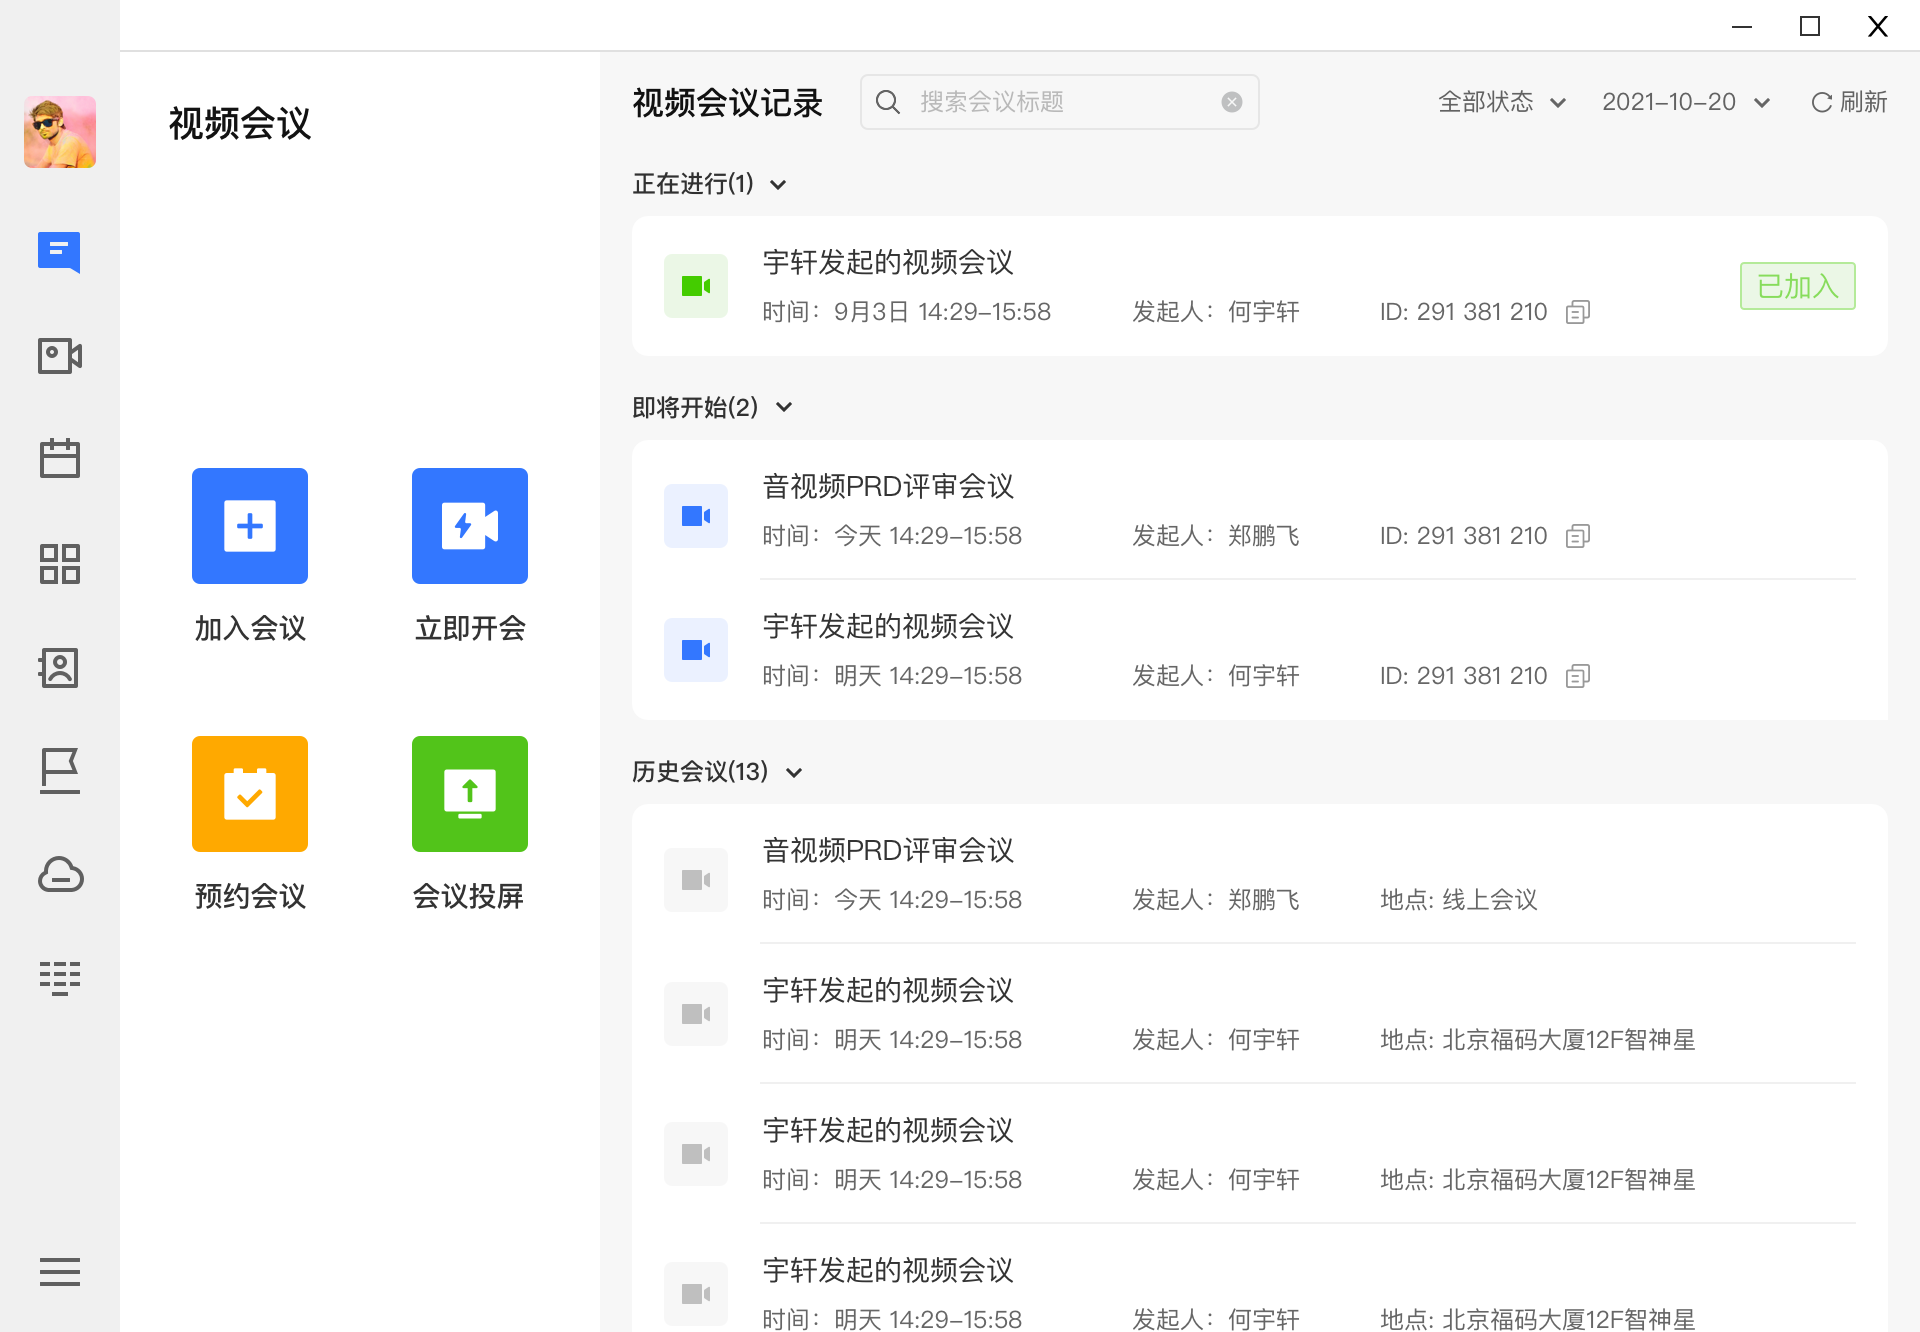This screenshot has height=1332, width=1920.
Task: Open the 2021-10-20 date dropdown
Action: coord(1685,102)
